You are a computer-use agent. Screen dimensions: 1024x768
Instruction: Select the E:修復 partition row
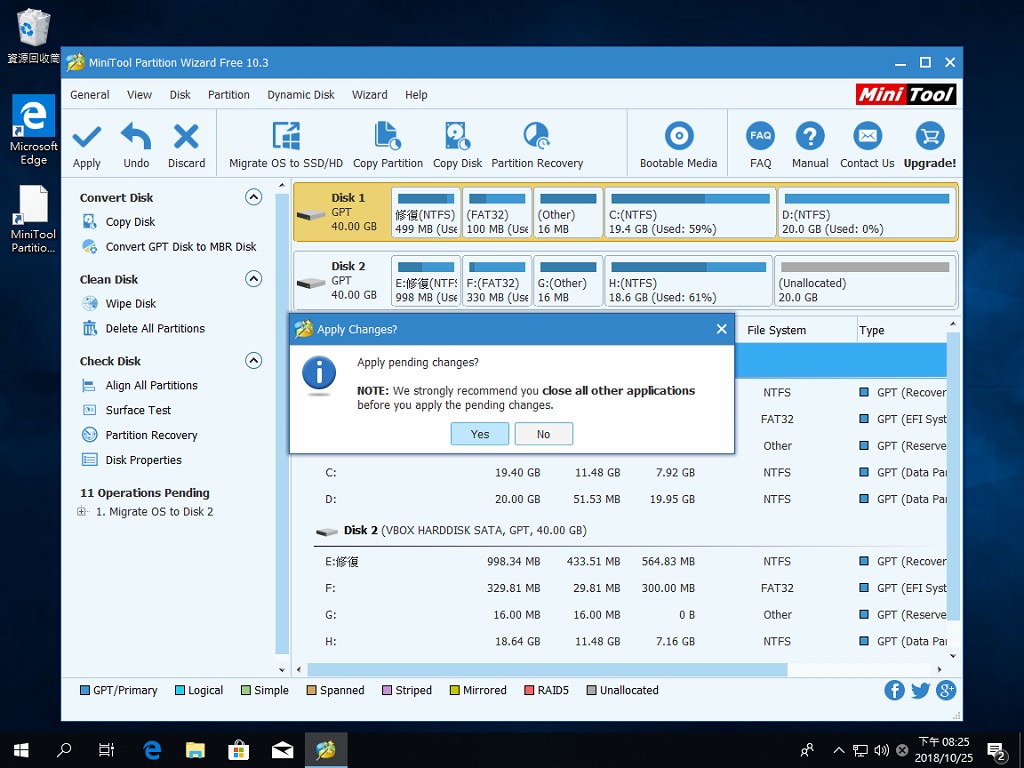[629, 561]
